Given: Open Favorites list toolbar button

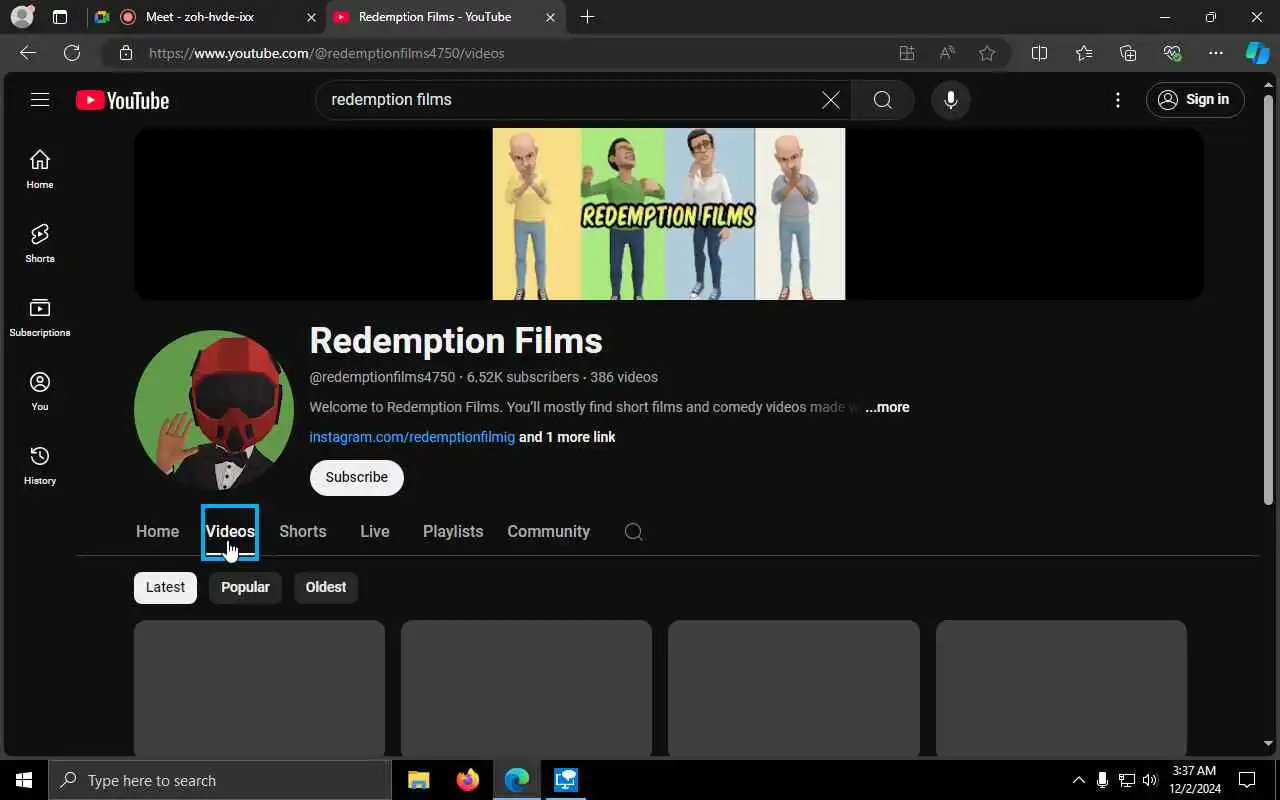Looking at the screenshot, I should point(1084,53).
